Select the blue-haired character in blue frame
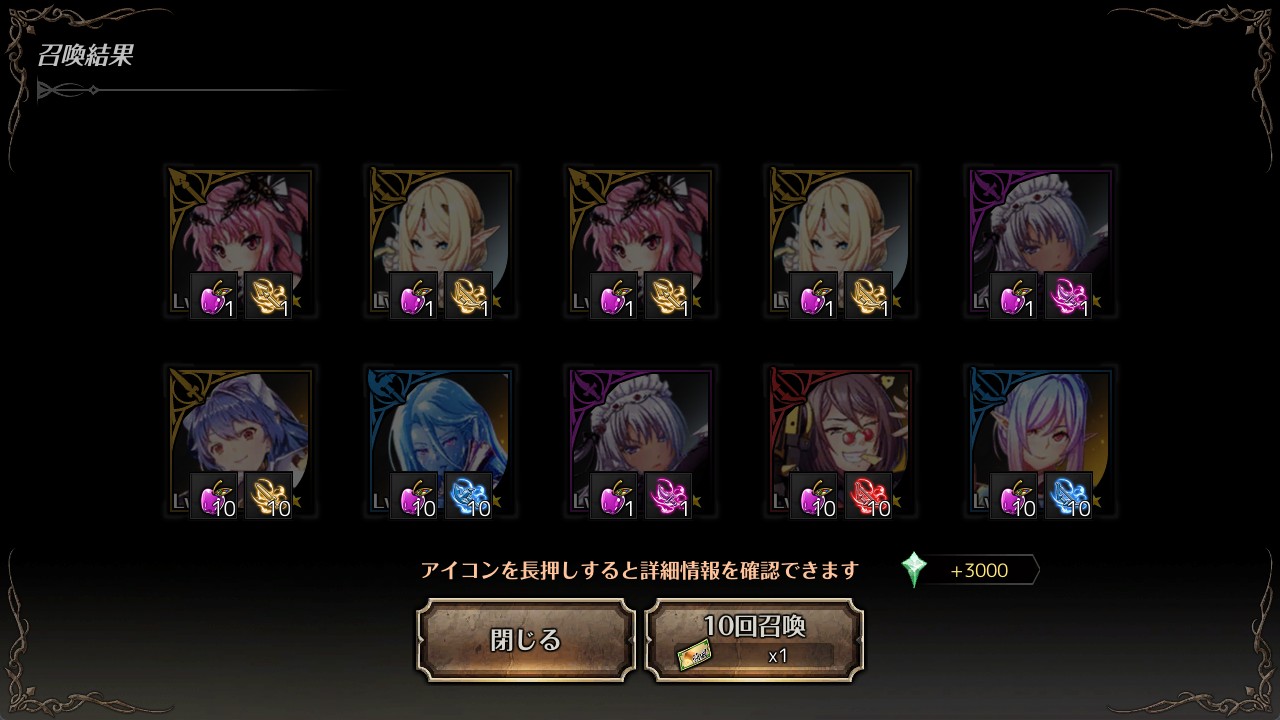 point(440,441)
